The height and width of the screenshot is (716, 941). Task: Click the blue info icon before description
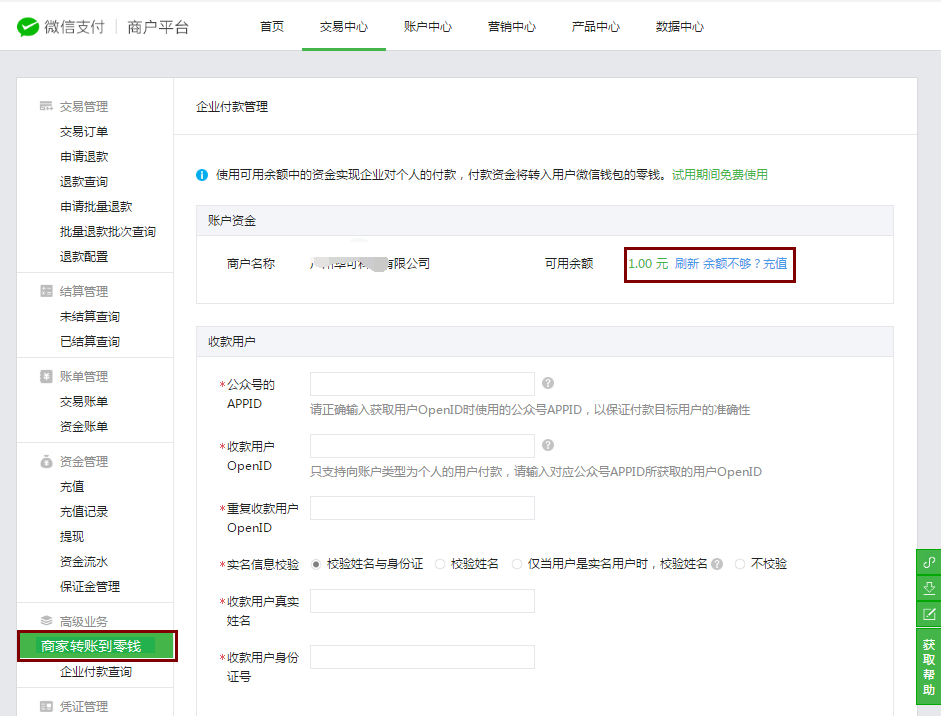pyautogui.click(x=202, y=175)
